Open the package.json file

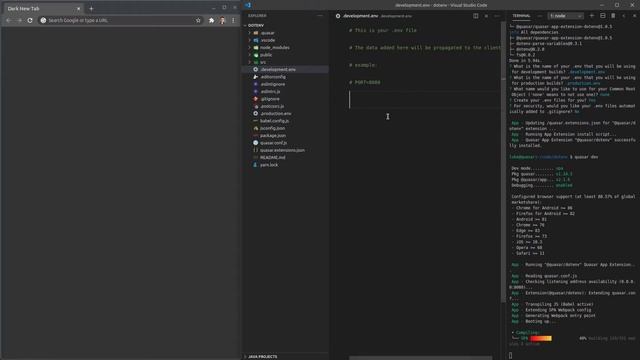(x=273, y=136)
